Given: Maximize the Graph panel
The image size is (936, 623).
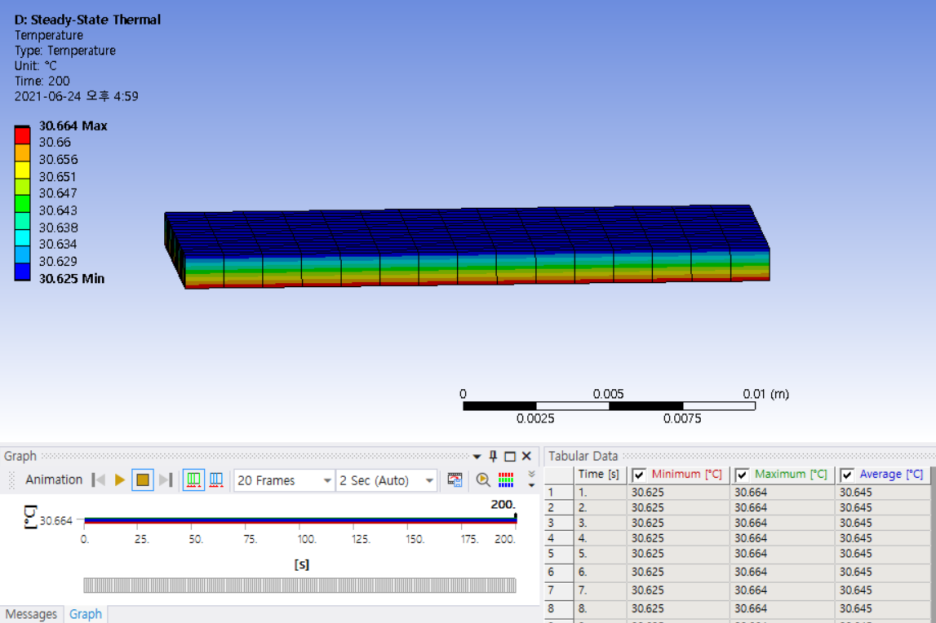Looking at the screenshot, I should [x=510, y=457].
